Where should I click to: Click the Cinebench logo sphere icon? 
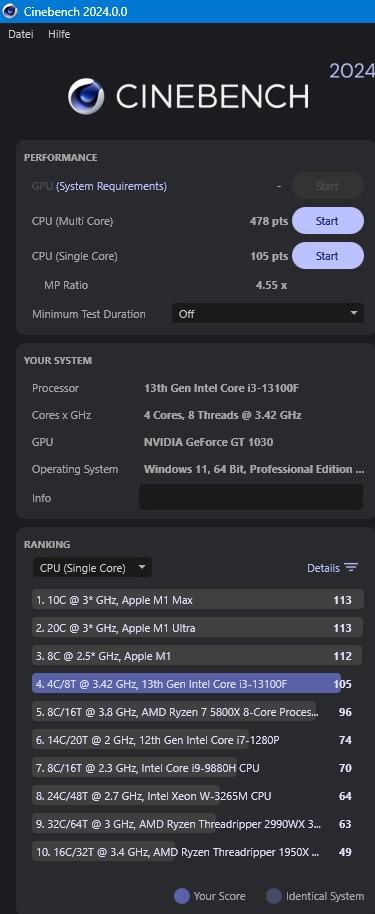click(x=86, y=96)
